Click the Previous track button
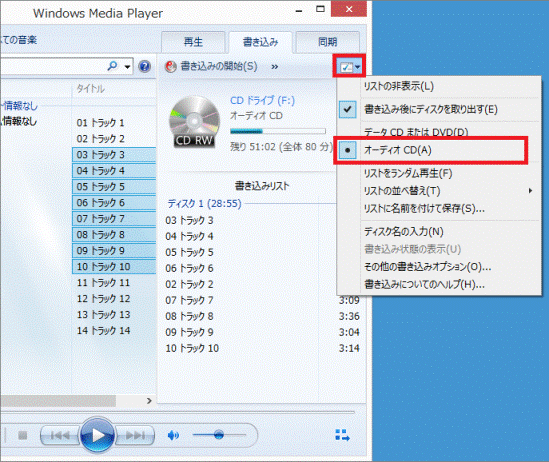Screen dimensions: 549x462 [x=60, y=435]
